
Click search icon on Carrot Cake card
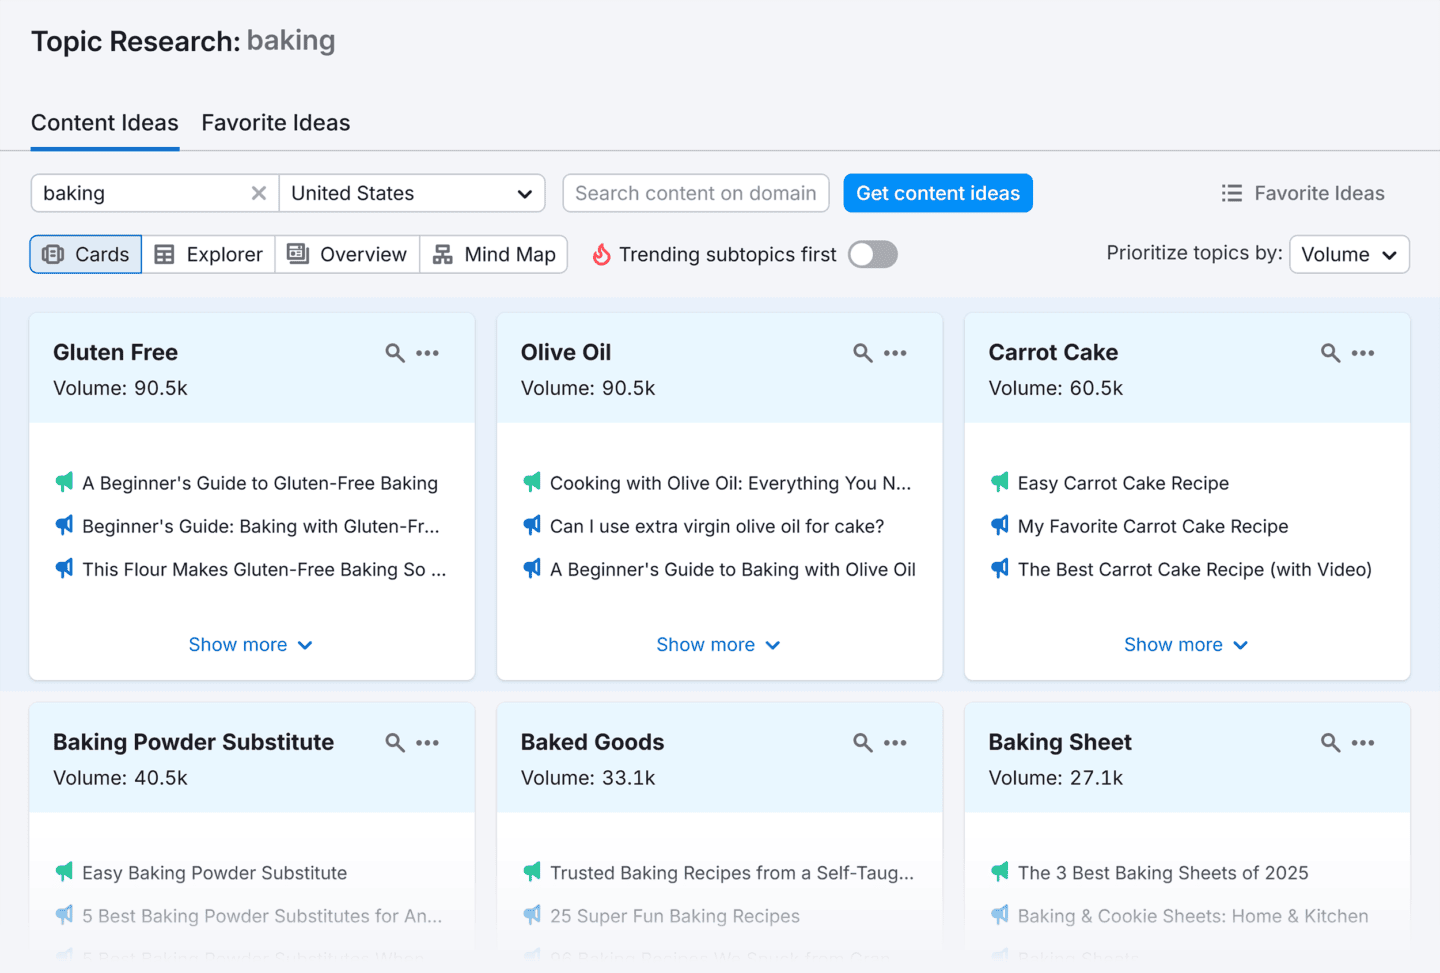pyautogui.click(x=1331, y=353)
